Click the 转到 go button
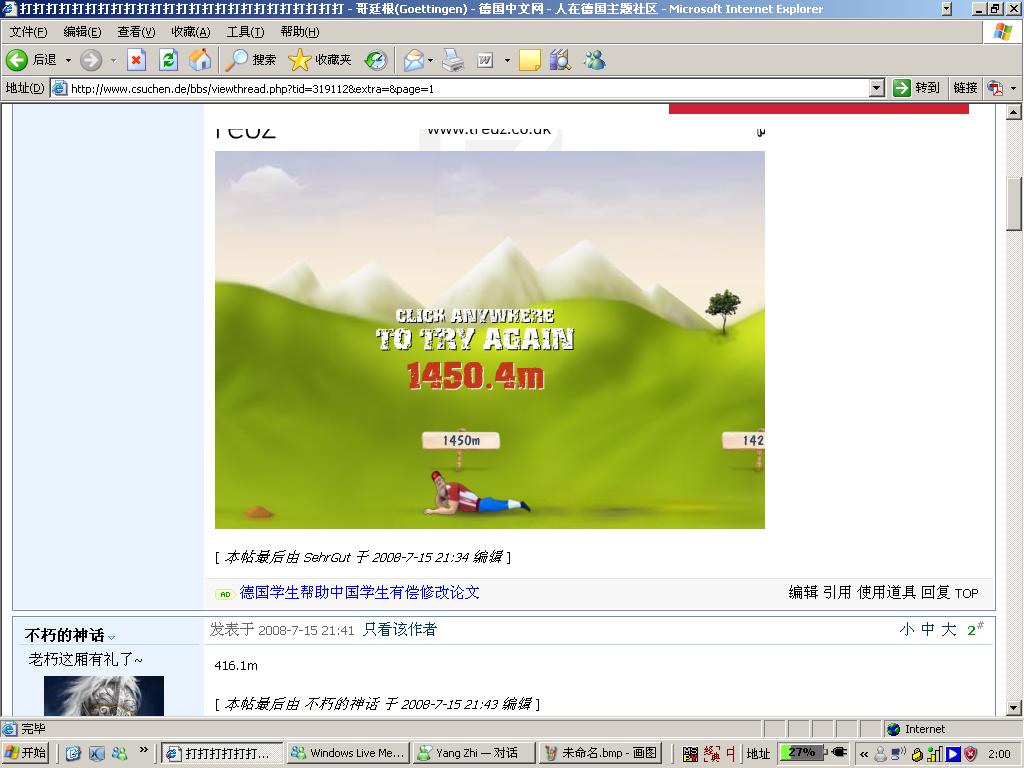Viewport: 1024px width, 768px height. [916, 88]
